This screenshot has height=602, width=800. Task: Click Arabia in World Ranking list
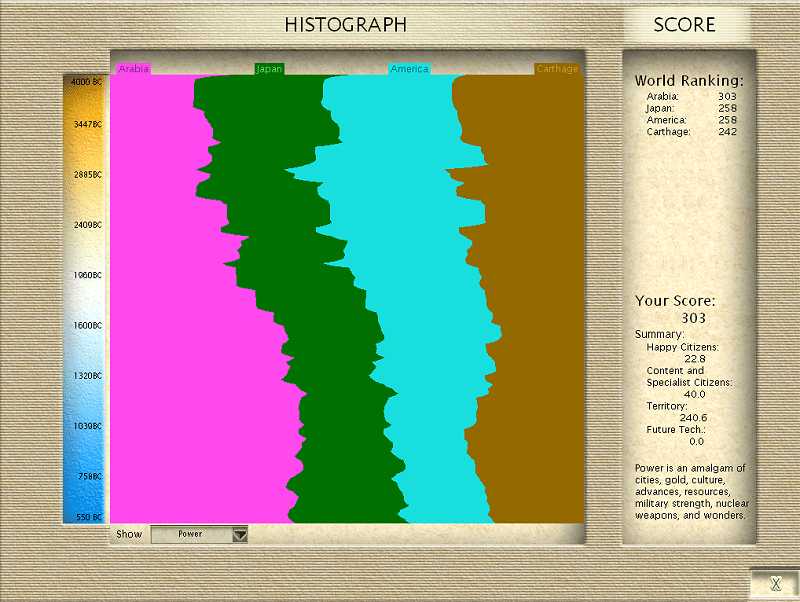click(691, 96)
